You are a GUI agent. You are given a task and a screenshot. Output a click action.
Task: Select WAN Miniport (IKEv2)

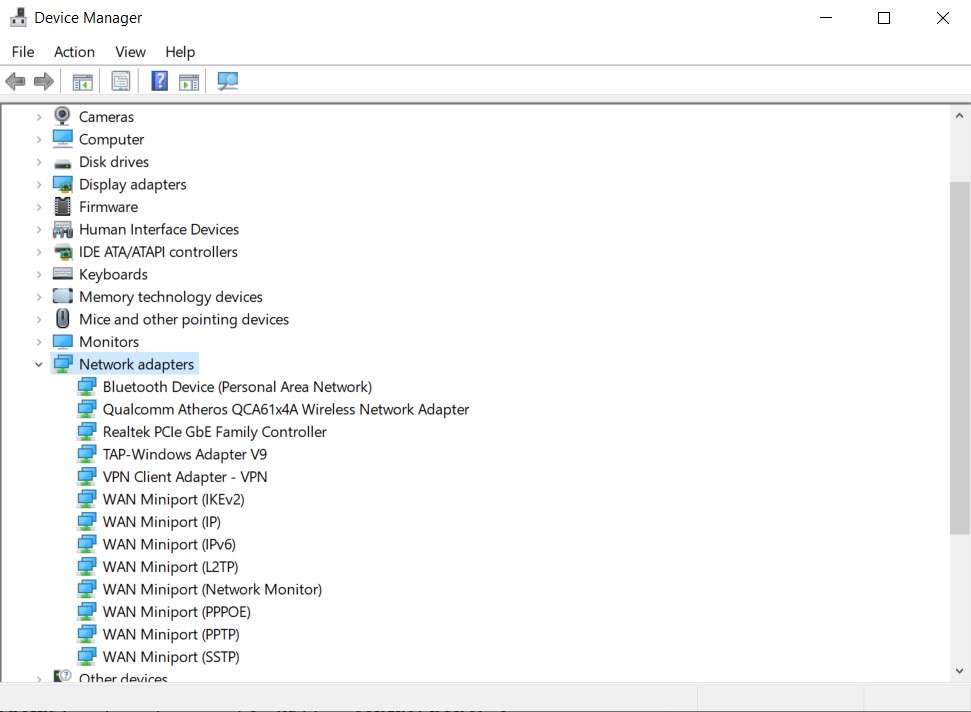click(173, 500)
